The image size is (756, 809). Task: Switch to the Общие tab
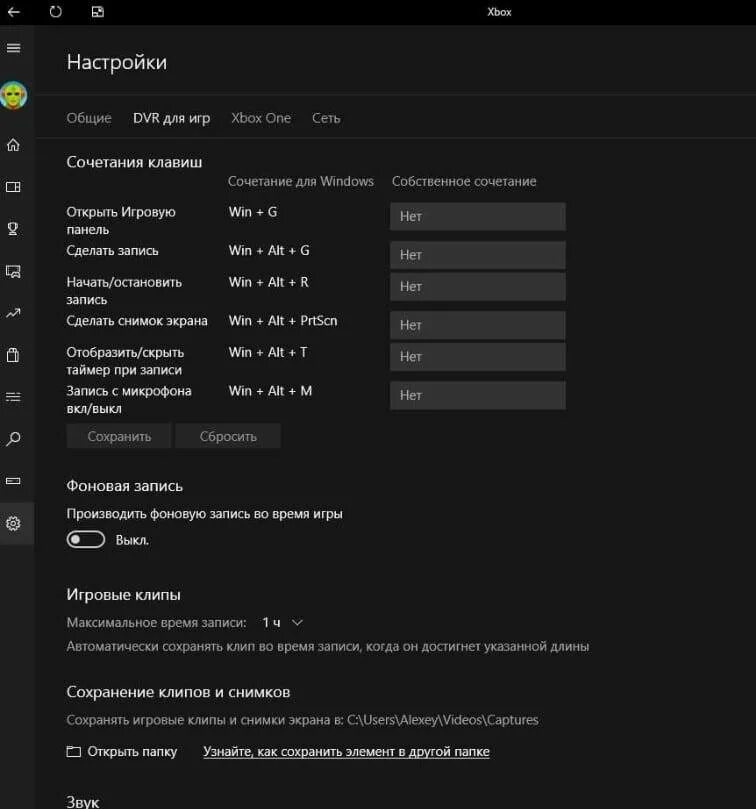(x=89, y=118)
